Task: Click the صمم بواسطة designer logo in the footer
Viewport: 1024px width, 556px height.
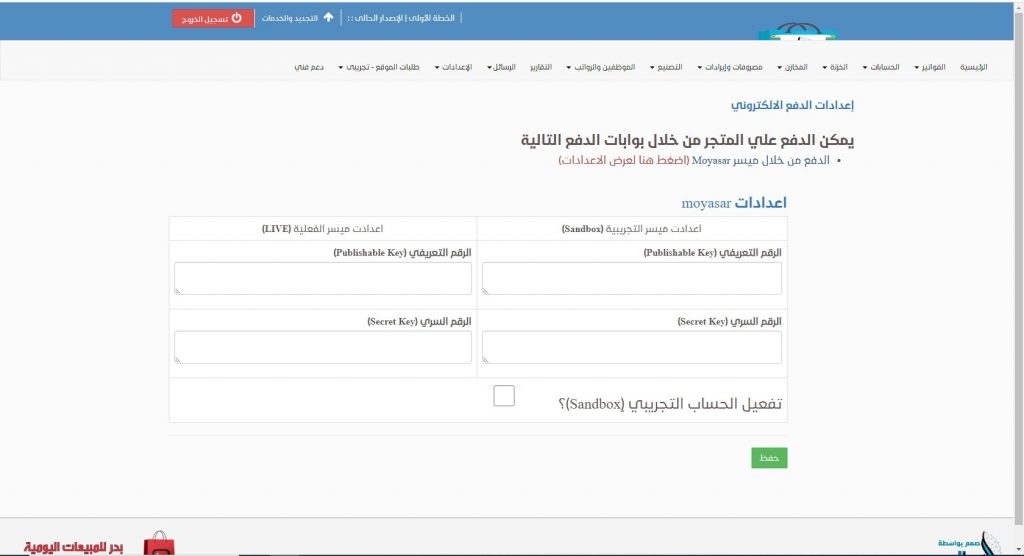Action: click(969, 544)
